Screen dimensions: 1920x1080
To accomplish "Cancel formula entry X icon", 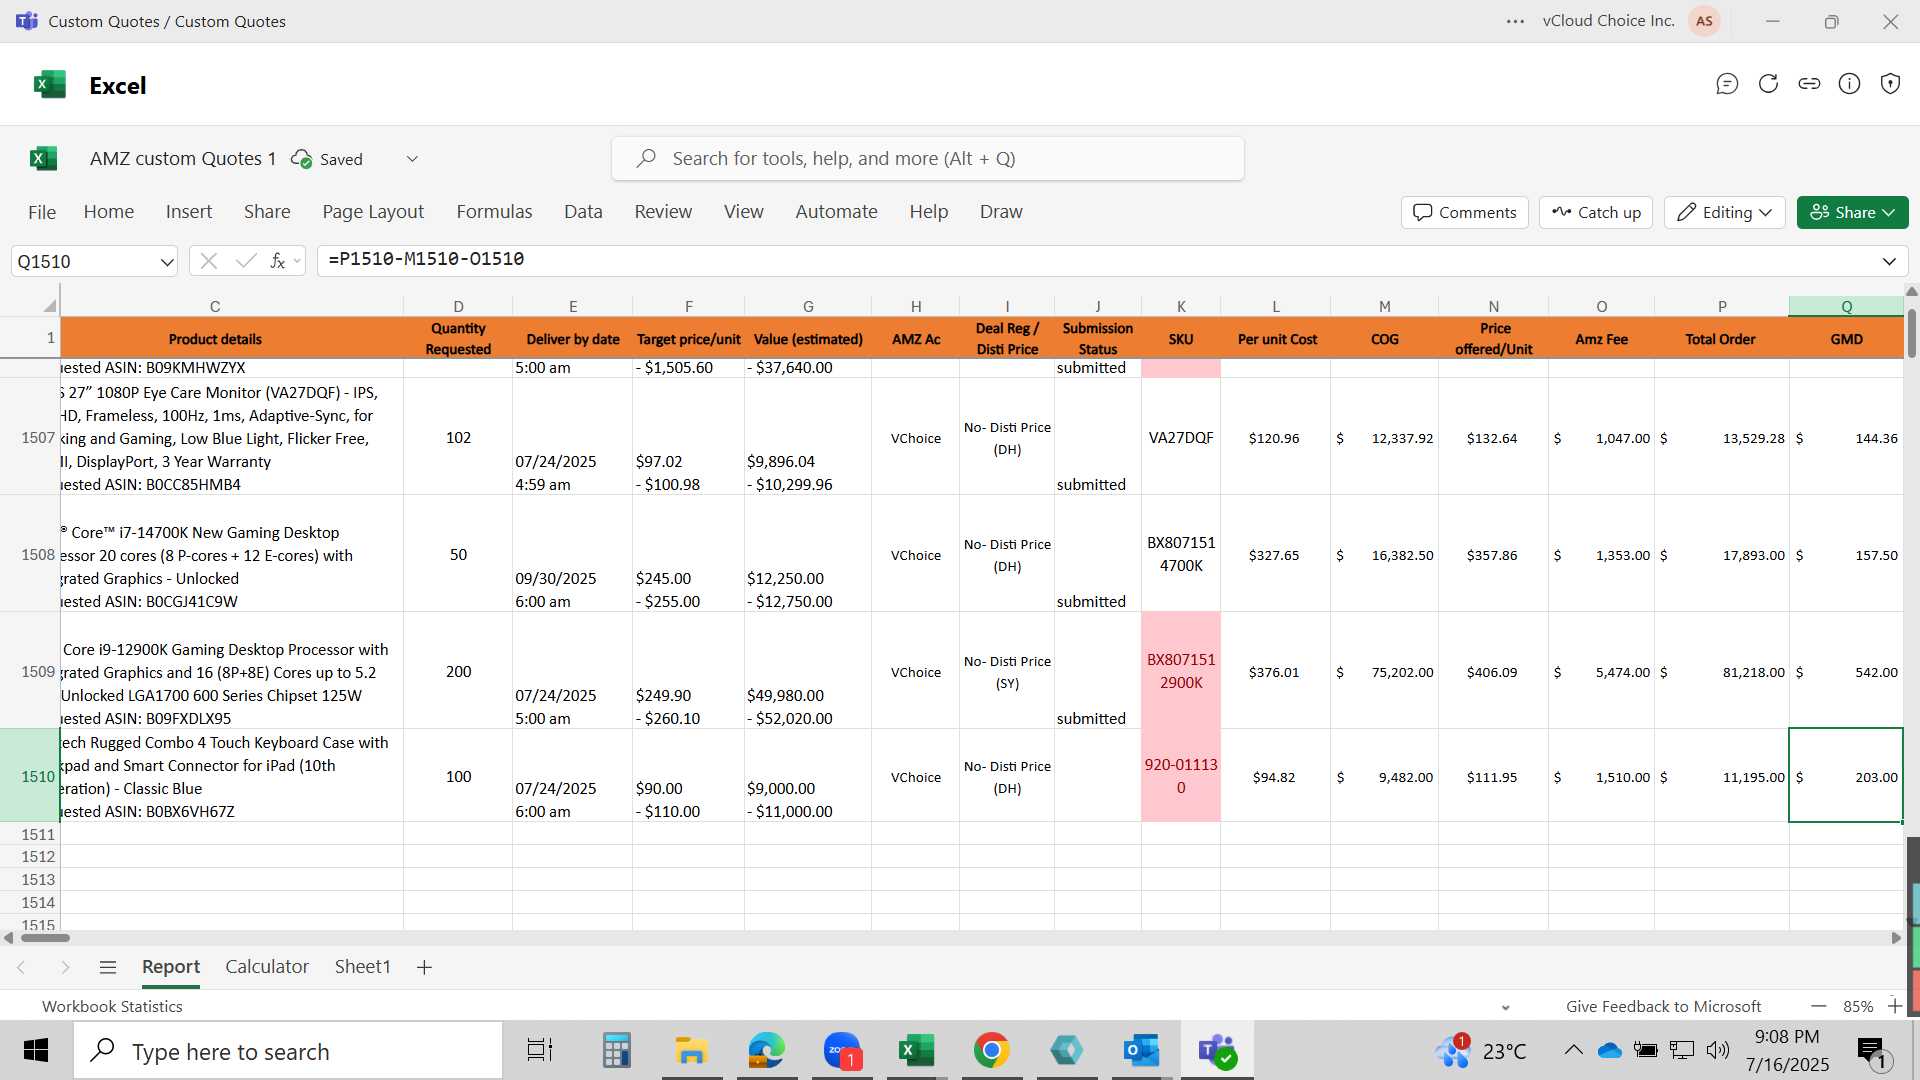I will click(x=208, y=261).
